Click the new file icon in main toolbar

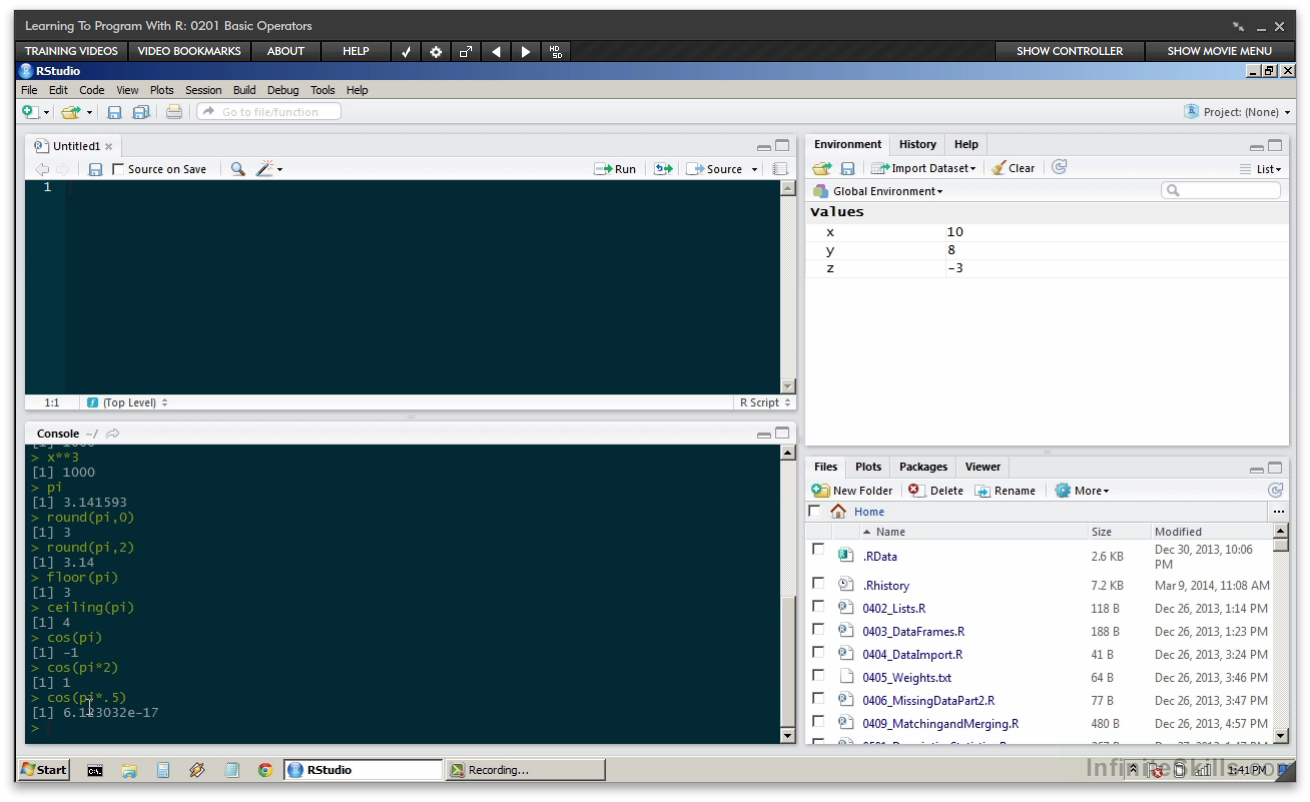point(30,112)
